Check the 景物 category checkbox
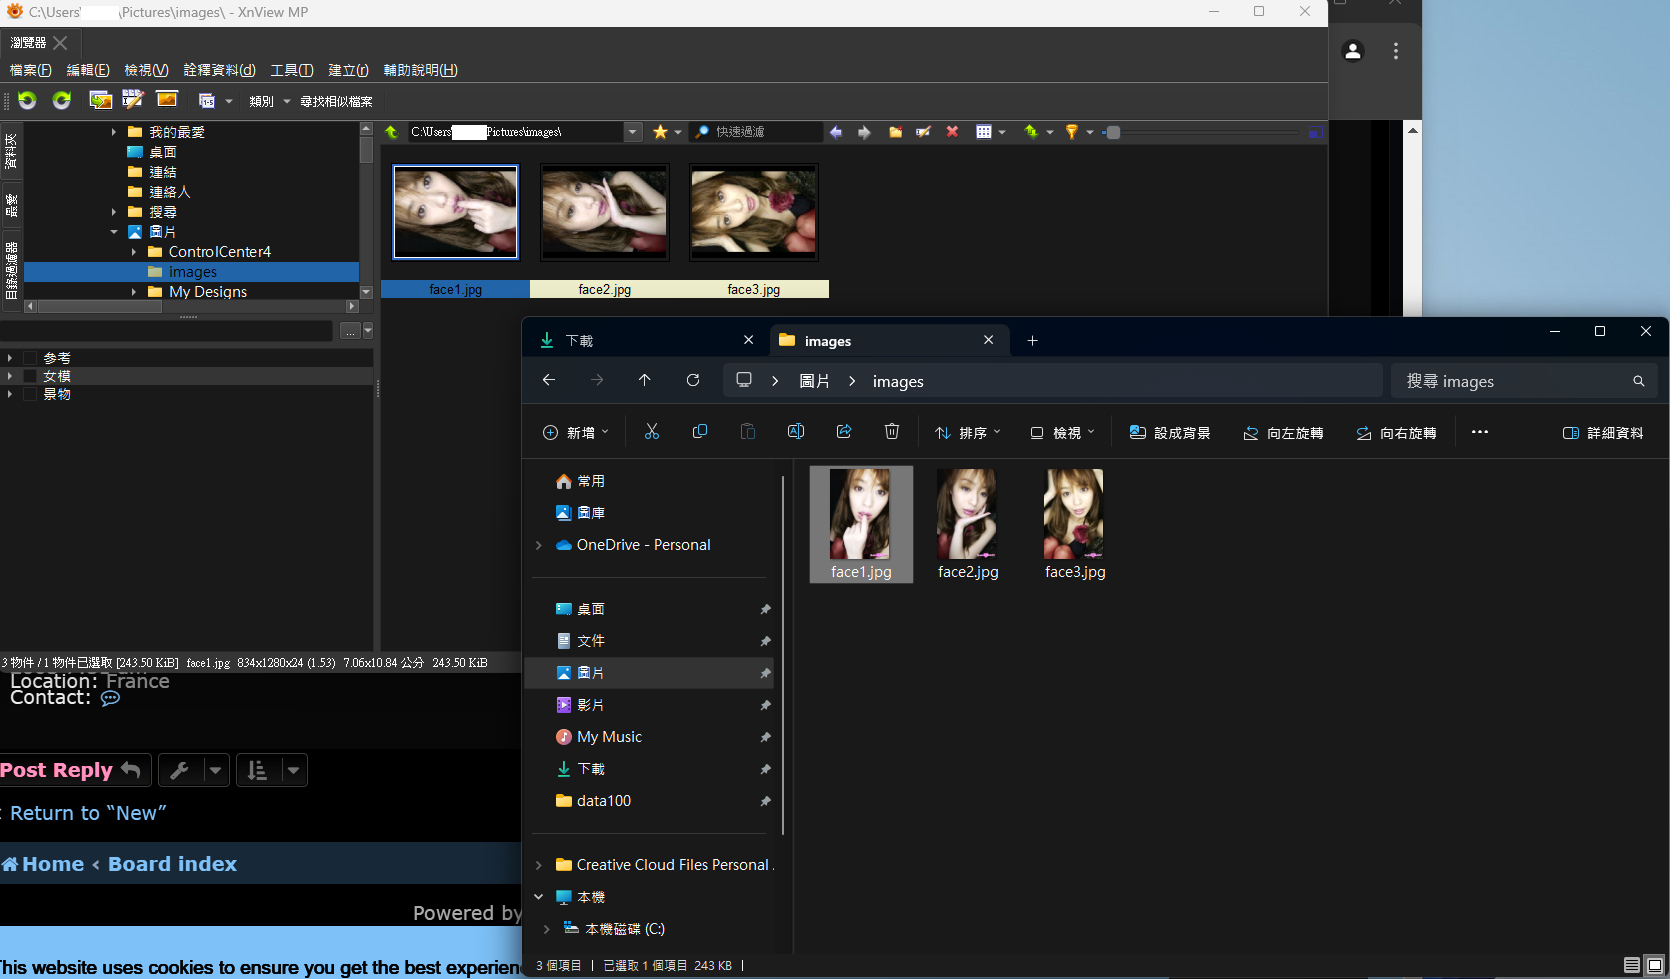Viewport: 1670px width, 979px height. [x=30, y=394]
